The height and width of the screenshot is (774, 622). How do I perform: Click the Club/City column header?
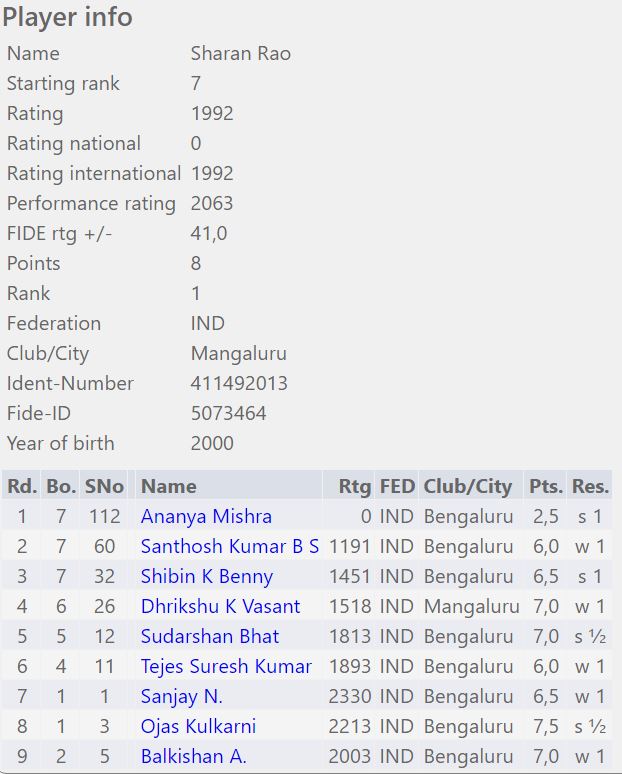point(467,487)
